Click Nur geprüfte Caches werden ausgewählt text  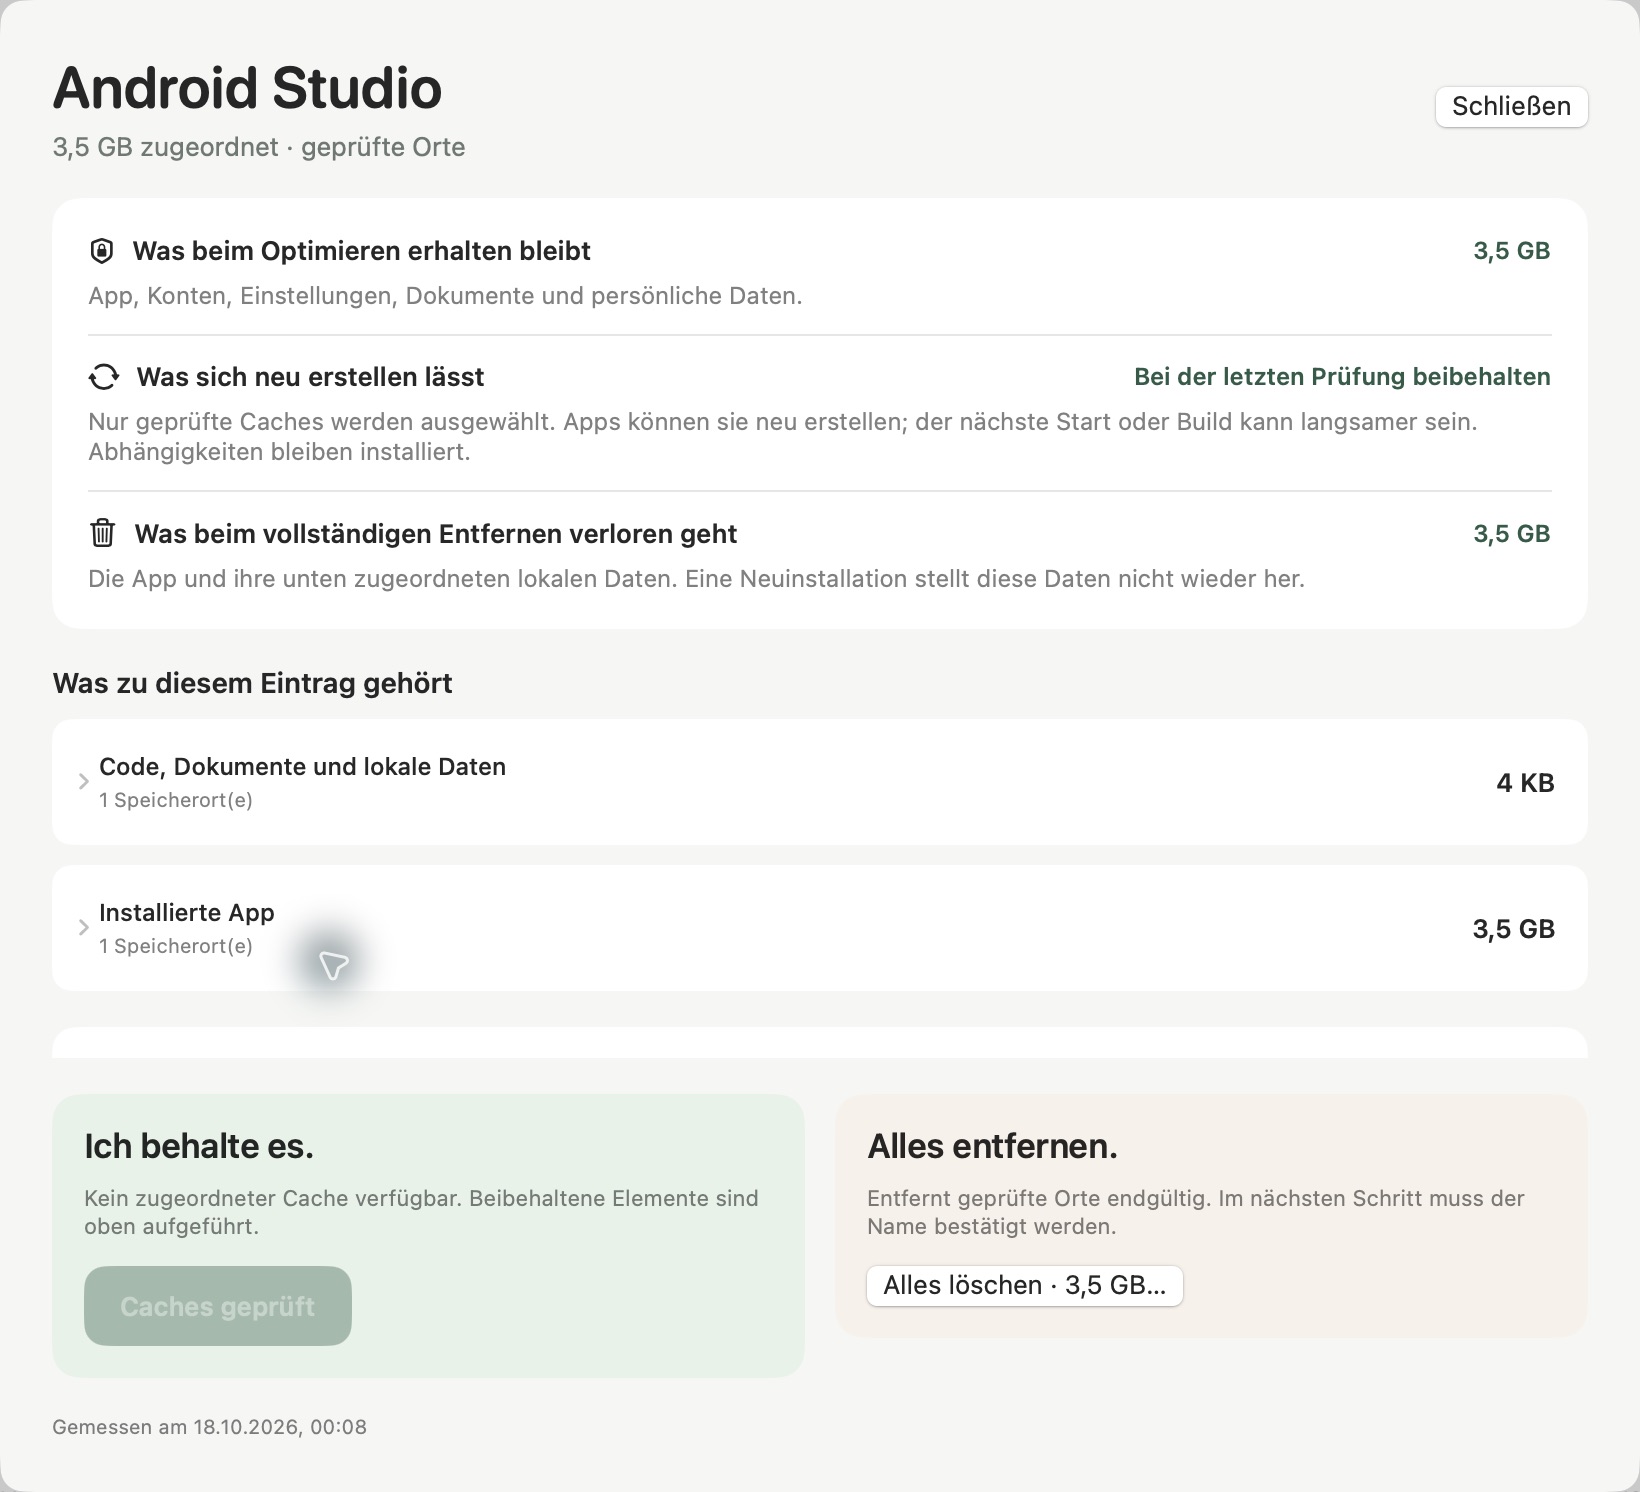[x=782, y=437]
